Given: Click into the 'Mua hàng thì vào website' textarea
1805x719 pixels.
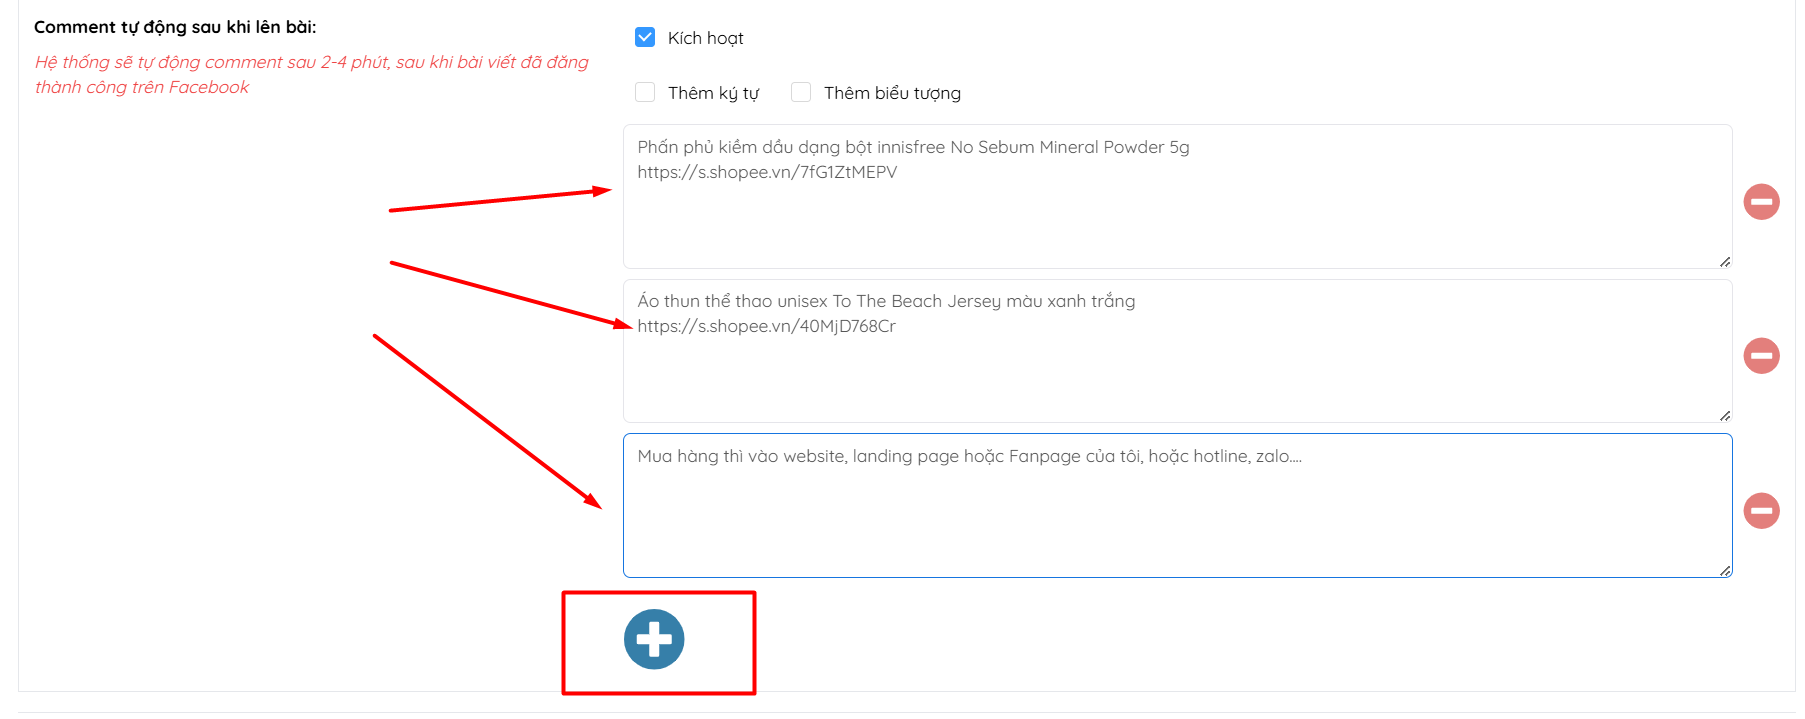Looking at the screenshot, I should [1177, 505].
